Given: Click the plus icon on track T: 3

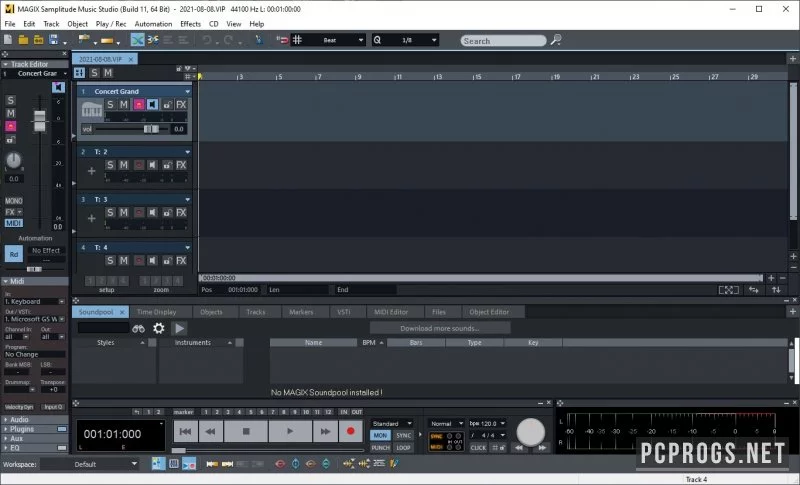Looking at the screenshot, I should [x=91, y=218].
